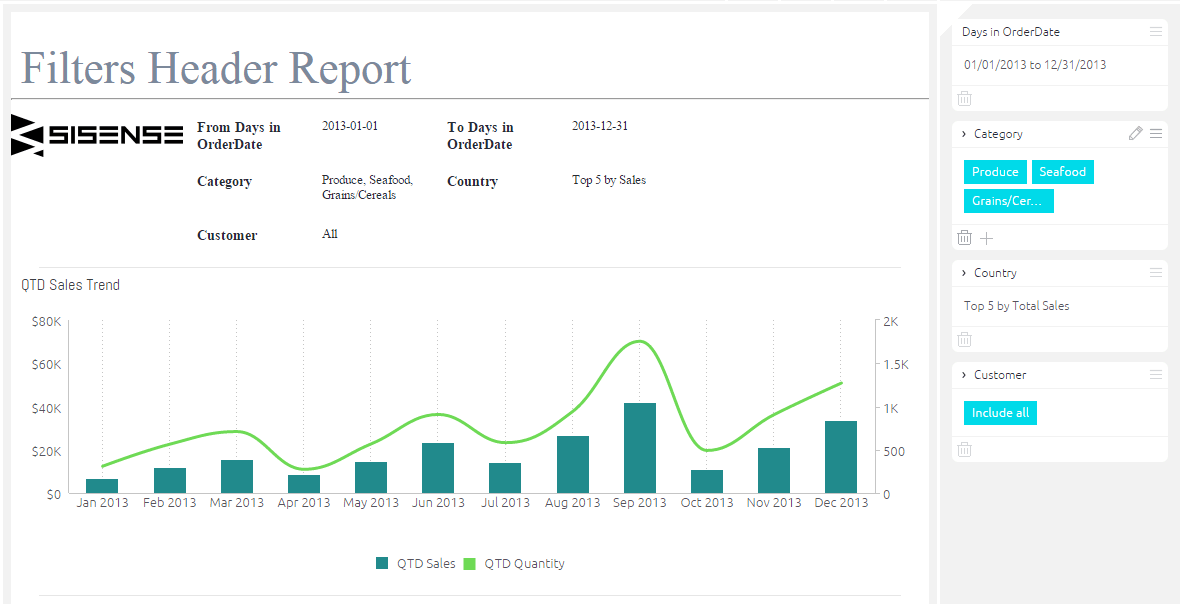The height and width of the screenshot is (604, 1186).
Task: Toggle the Seafood category tag
Action: pyautogui.click(x=1063, y=172)
